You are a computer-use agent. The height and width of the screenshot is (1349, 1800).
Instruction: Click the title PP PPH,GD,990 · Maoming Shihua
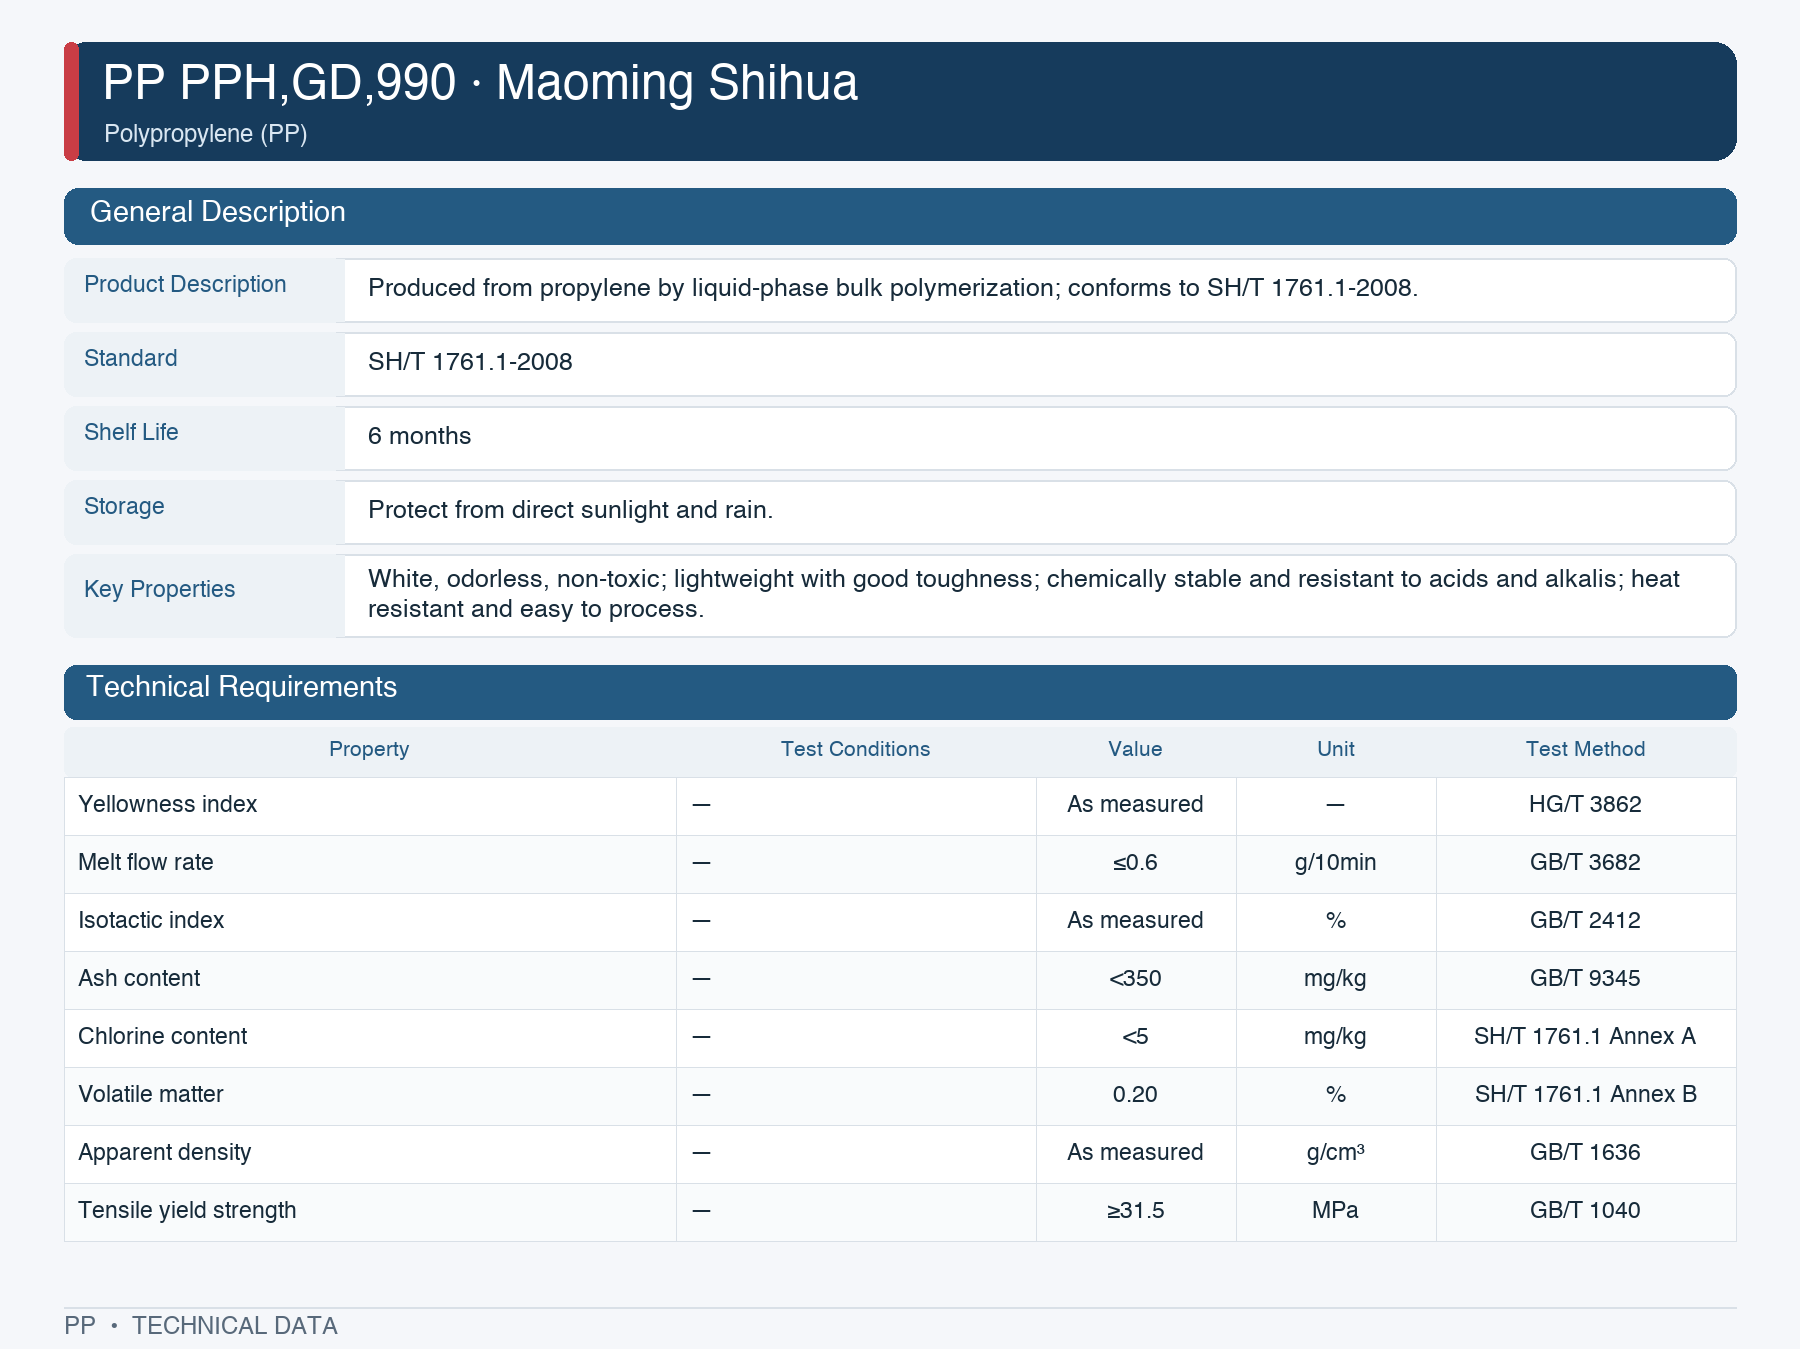[x=480, y=82]
